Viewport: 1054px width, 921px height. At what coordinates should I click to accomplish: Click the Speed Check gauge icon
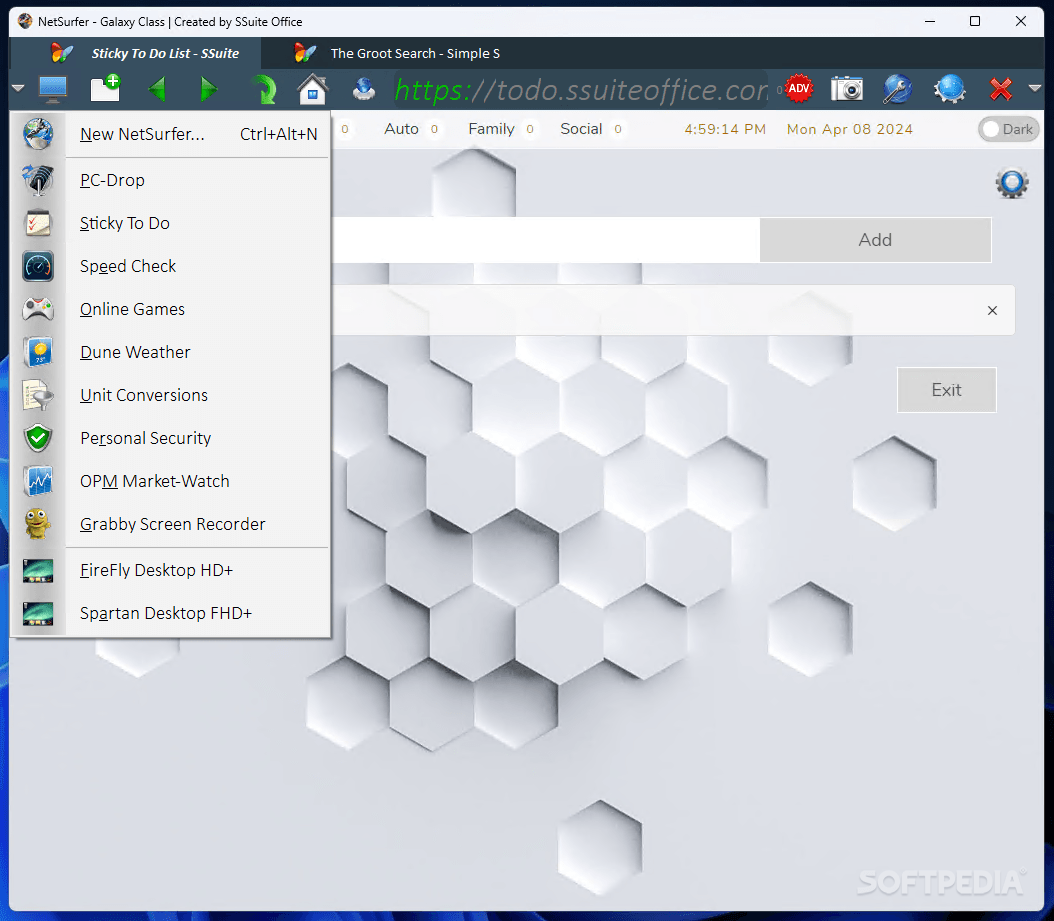point(38,266)
